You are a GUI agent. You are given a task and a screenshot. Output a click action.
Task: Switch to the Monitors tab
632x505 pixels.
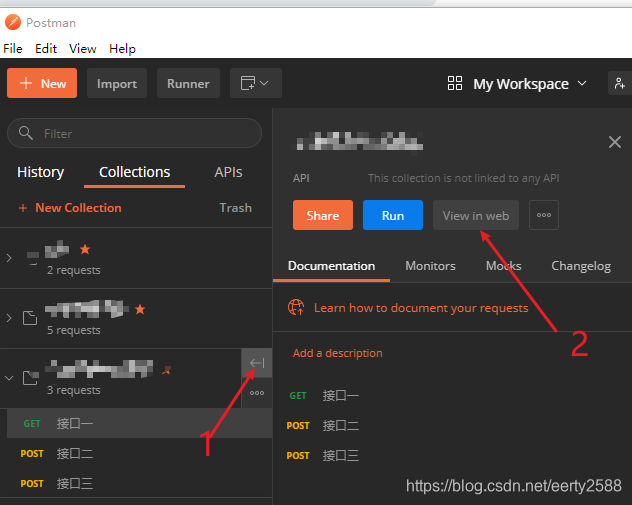pos(430,266)
